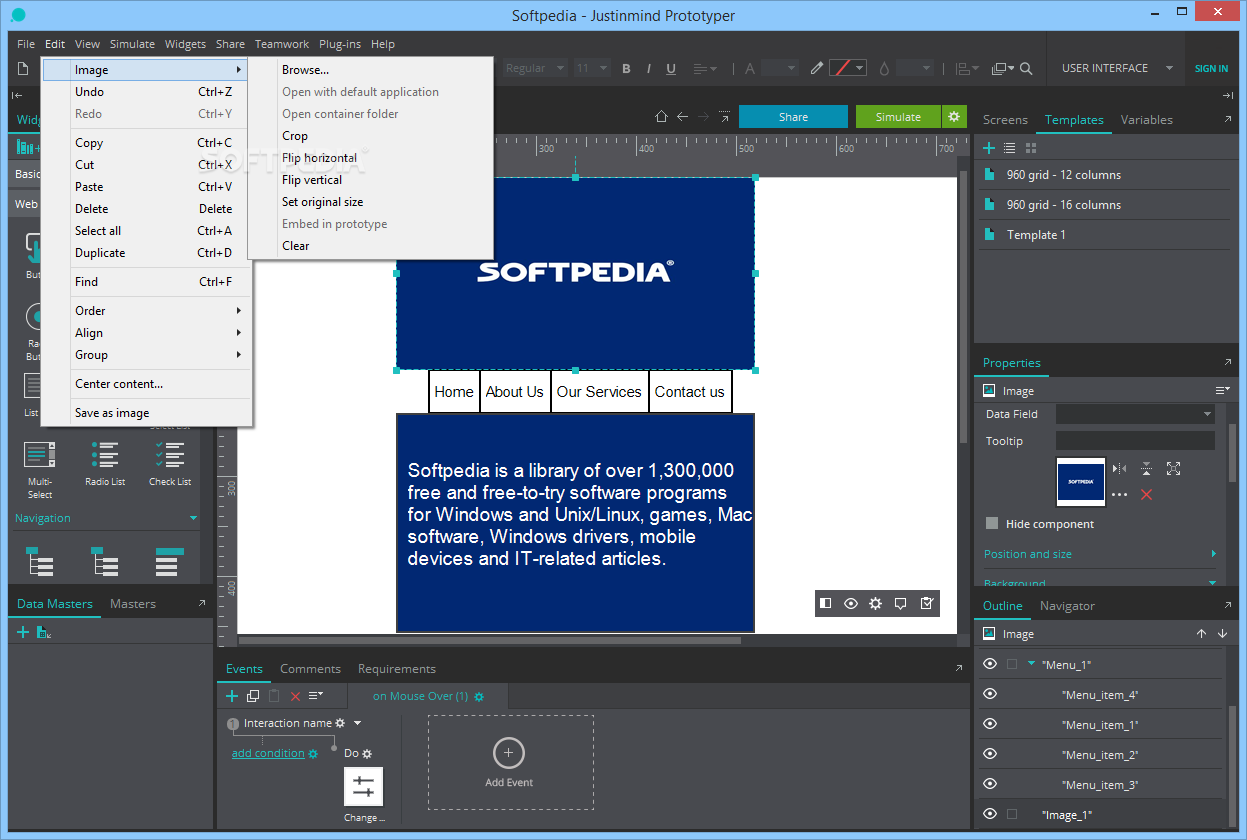Click gear icon beside on Mouse Over
The height and width of the screenshot is (840, 1247).
[479, 696]
